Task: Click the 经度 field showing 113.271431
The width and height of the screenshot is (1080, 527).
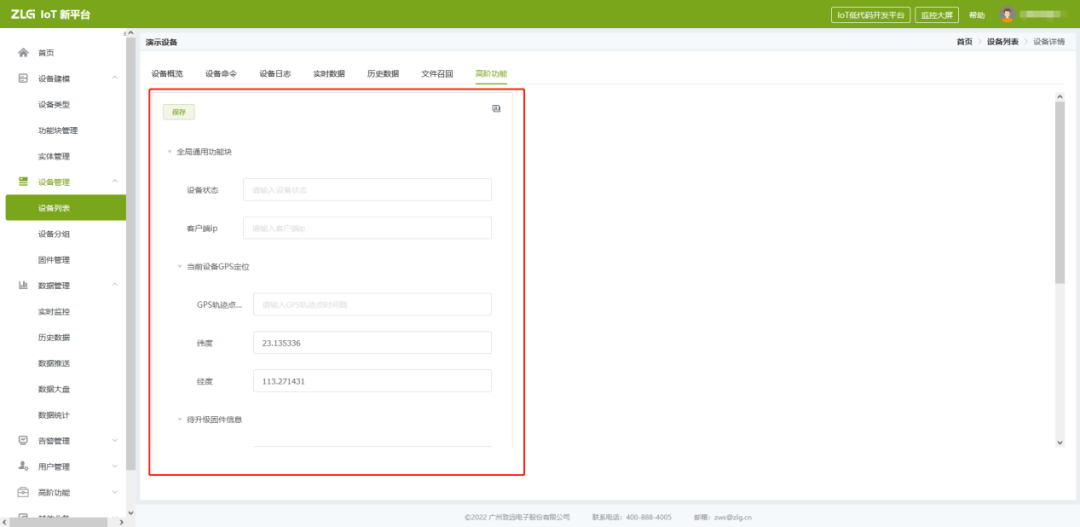Action: point(373,381)
